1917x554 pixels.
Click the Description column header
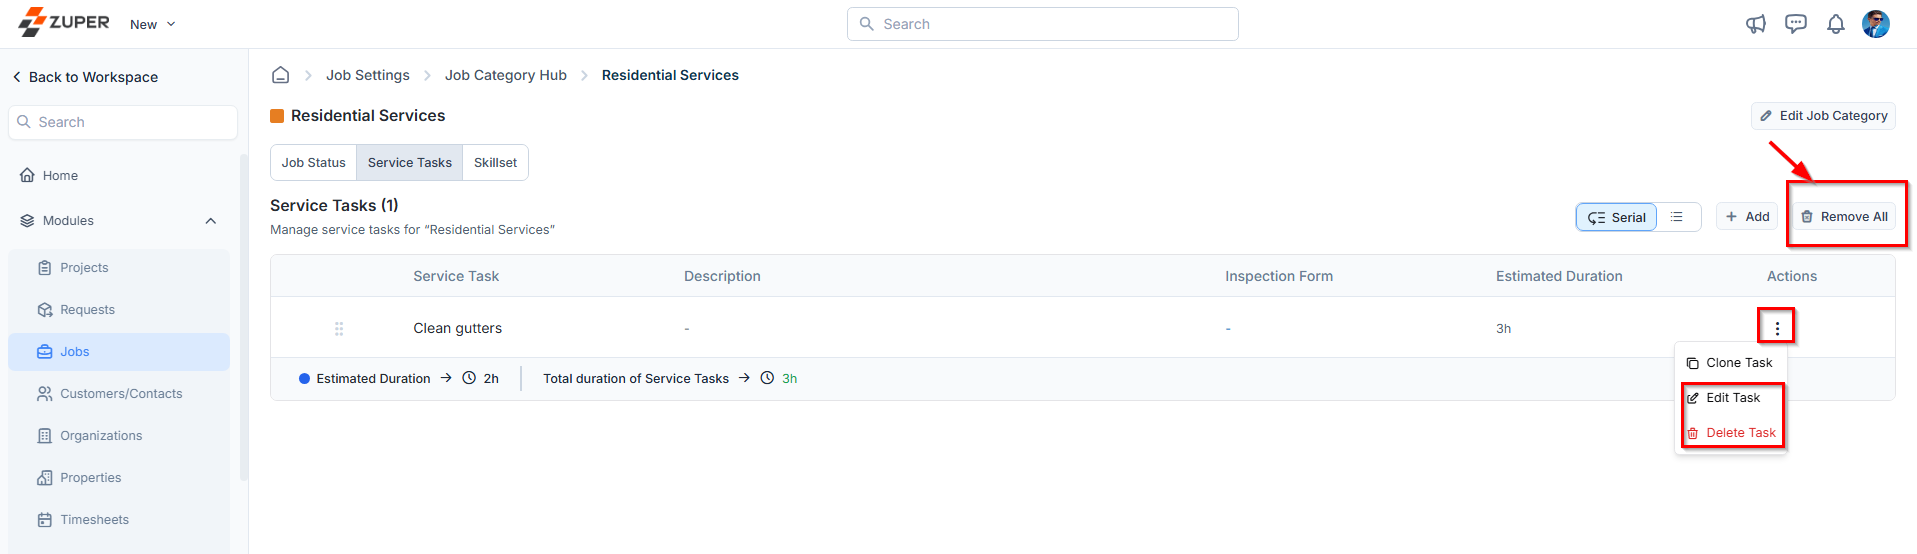coord(722,276)
